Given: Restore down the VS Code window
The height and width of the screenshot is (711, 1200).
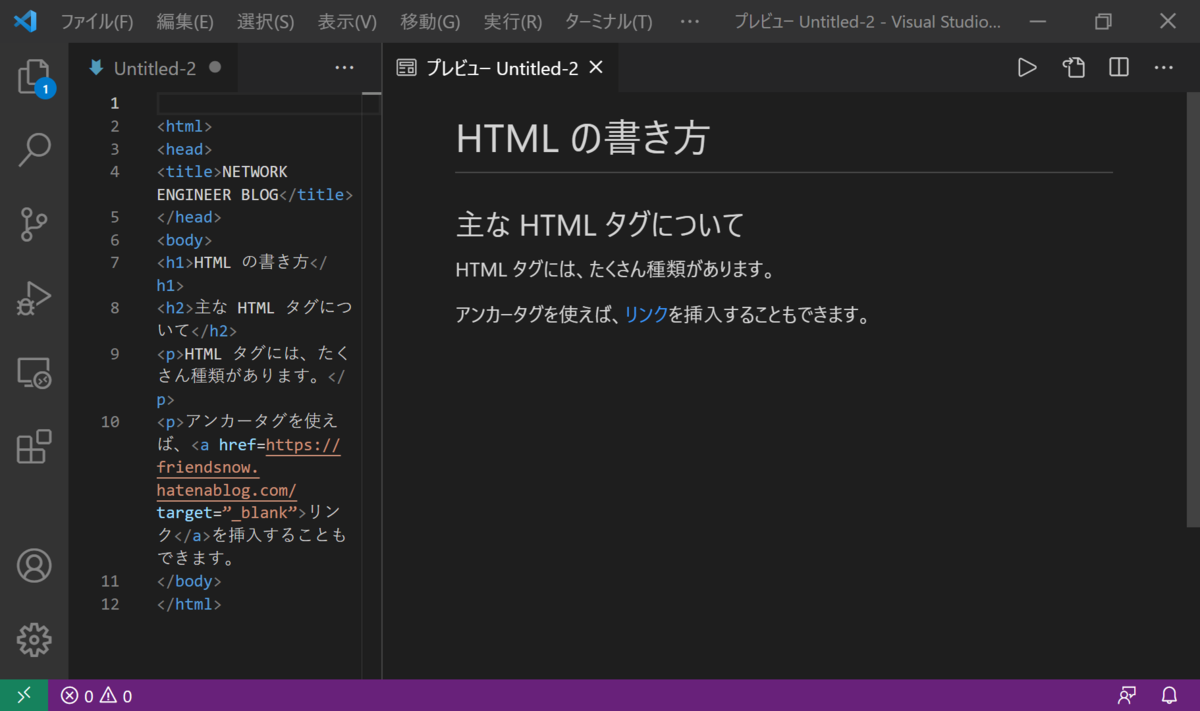Looking at the screenshot, I should click(1103, 21).
